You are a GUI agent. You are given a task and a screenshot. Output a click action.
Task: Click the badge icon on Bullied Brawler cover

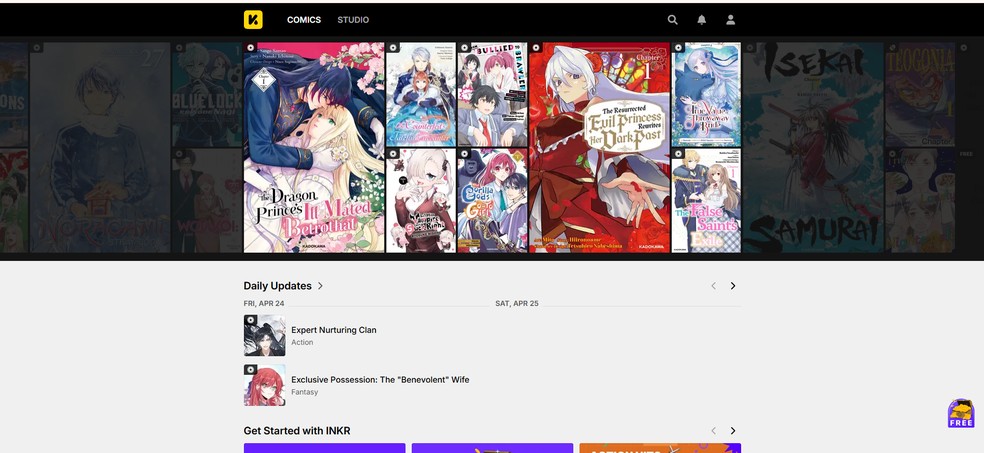tap(464, 48)
